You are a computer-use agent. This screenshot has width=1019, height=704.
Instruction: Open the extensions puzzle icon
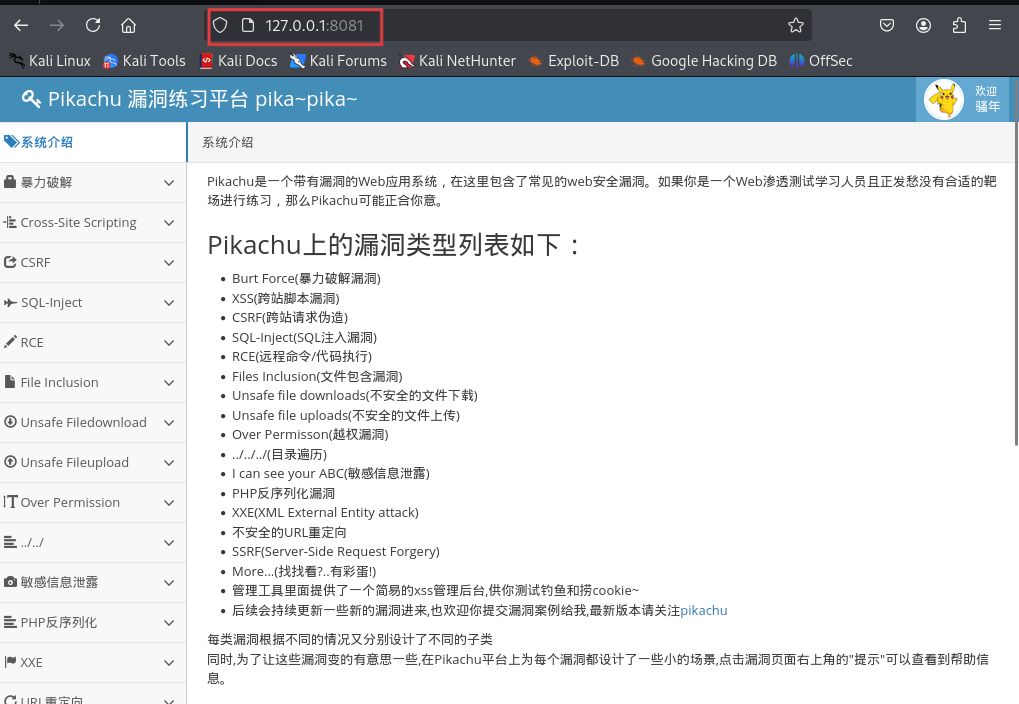tap(959, 25)
